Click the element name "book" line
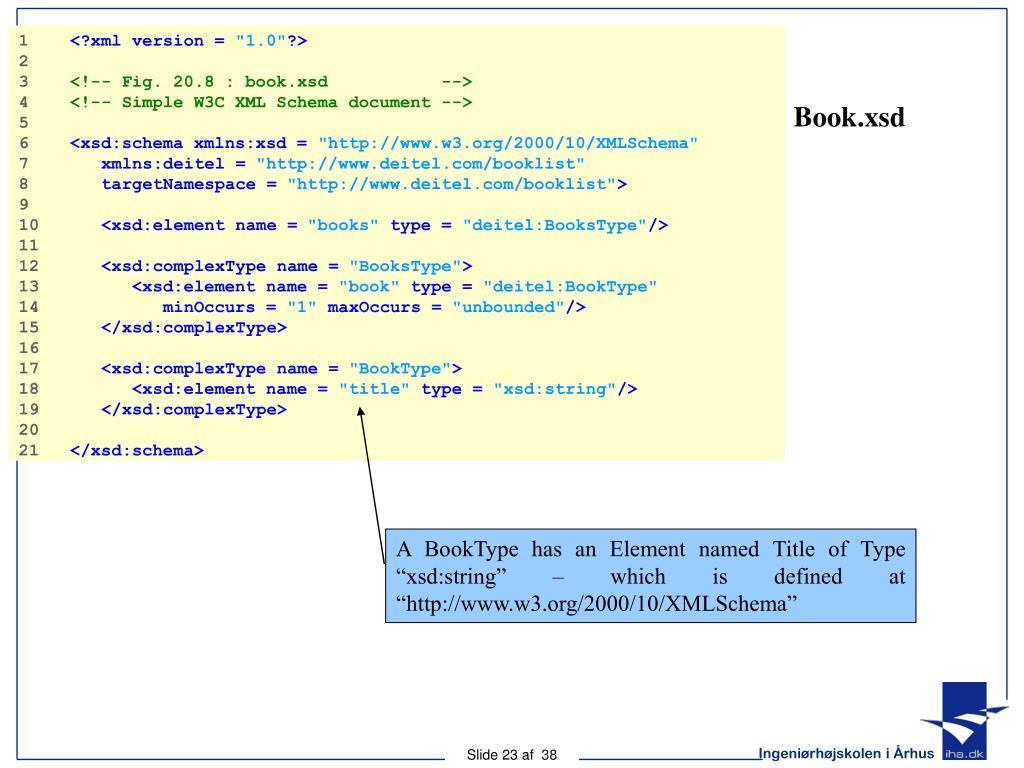This screenshot has width=1024, height=768. click(x=394, y=287)
